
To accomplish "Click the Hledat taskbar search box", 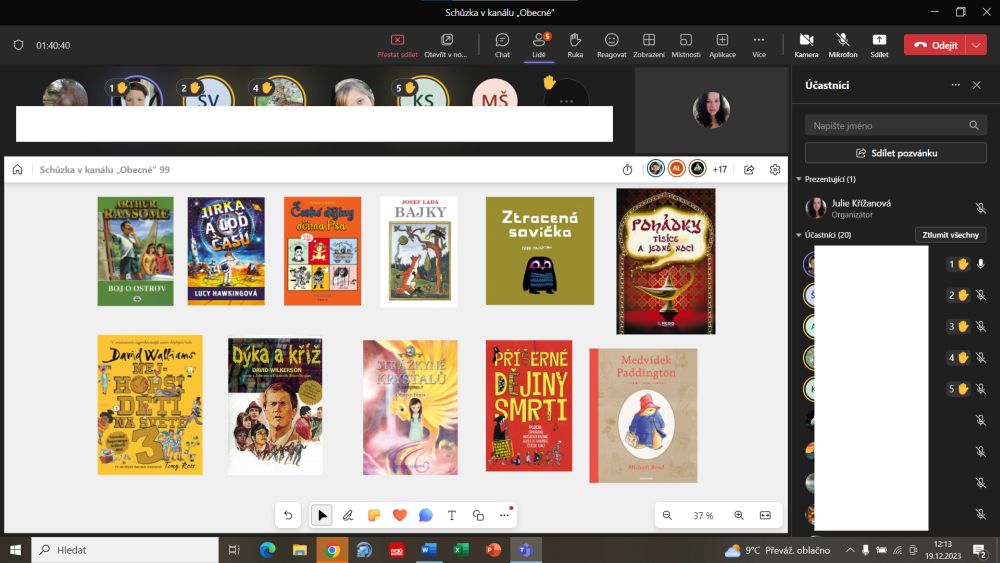I will coord(125,550).
